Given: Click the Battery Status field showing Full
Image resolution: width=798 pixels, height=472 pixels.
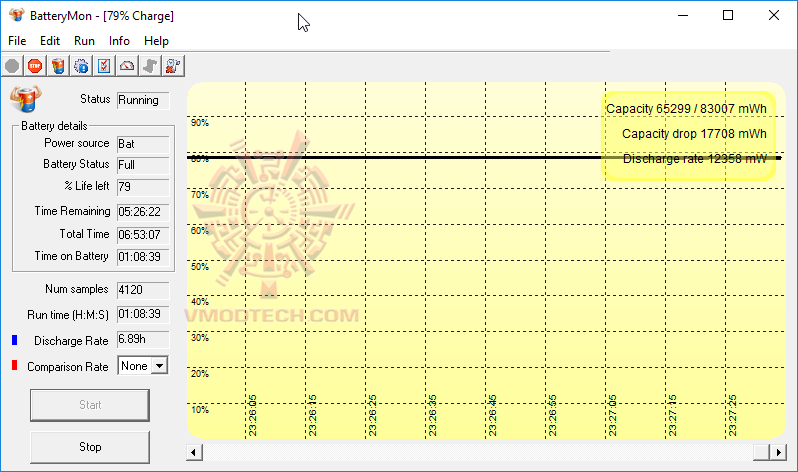Looking at the screenshot, I should click(143, 165).
